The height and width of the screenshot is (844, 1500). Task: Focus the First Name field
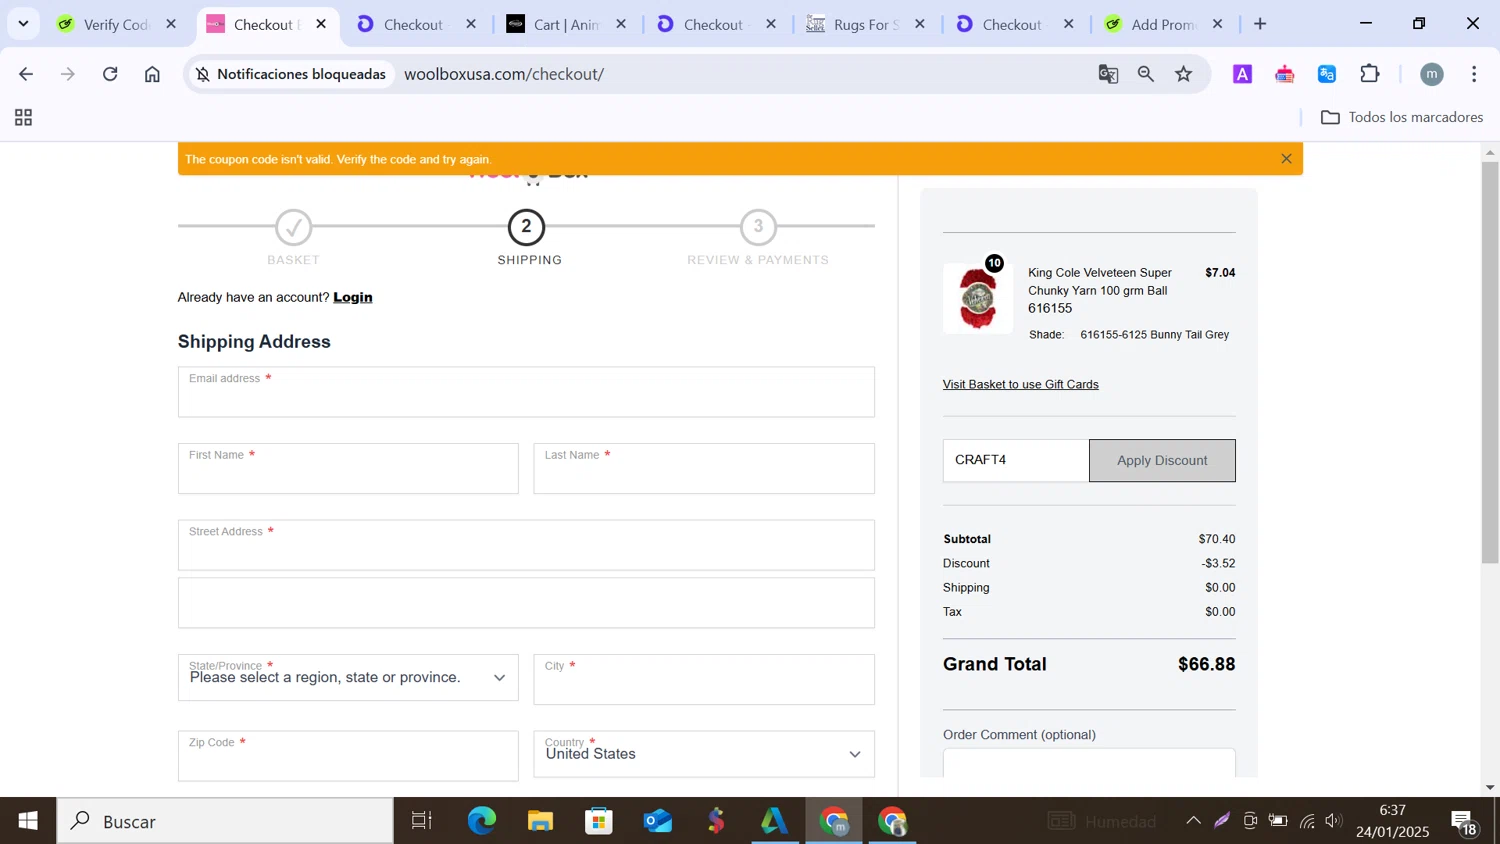click(x=348, y=469)
